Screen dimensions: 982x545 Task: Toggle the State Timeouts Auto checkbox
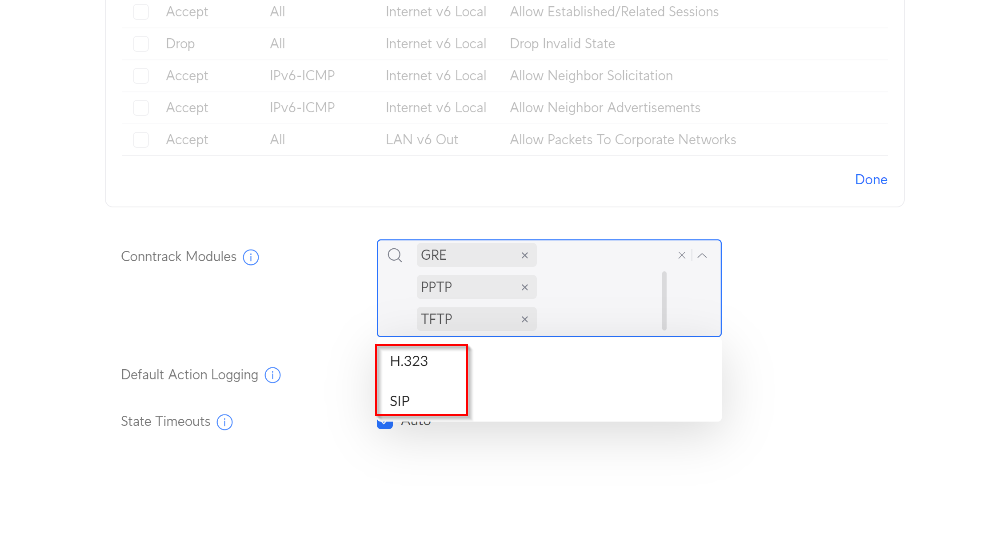385,423
